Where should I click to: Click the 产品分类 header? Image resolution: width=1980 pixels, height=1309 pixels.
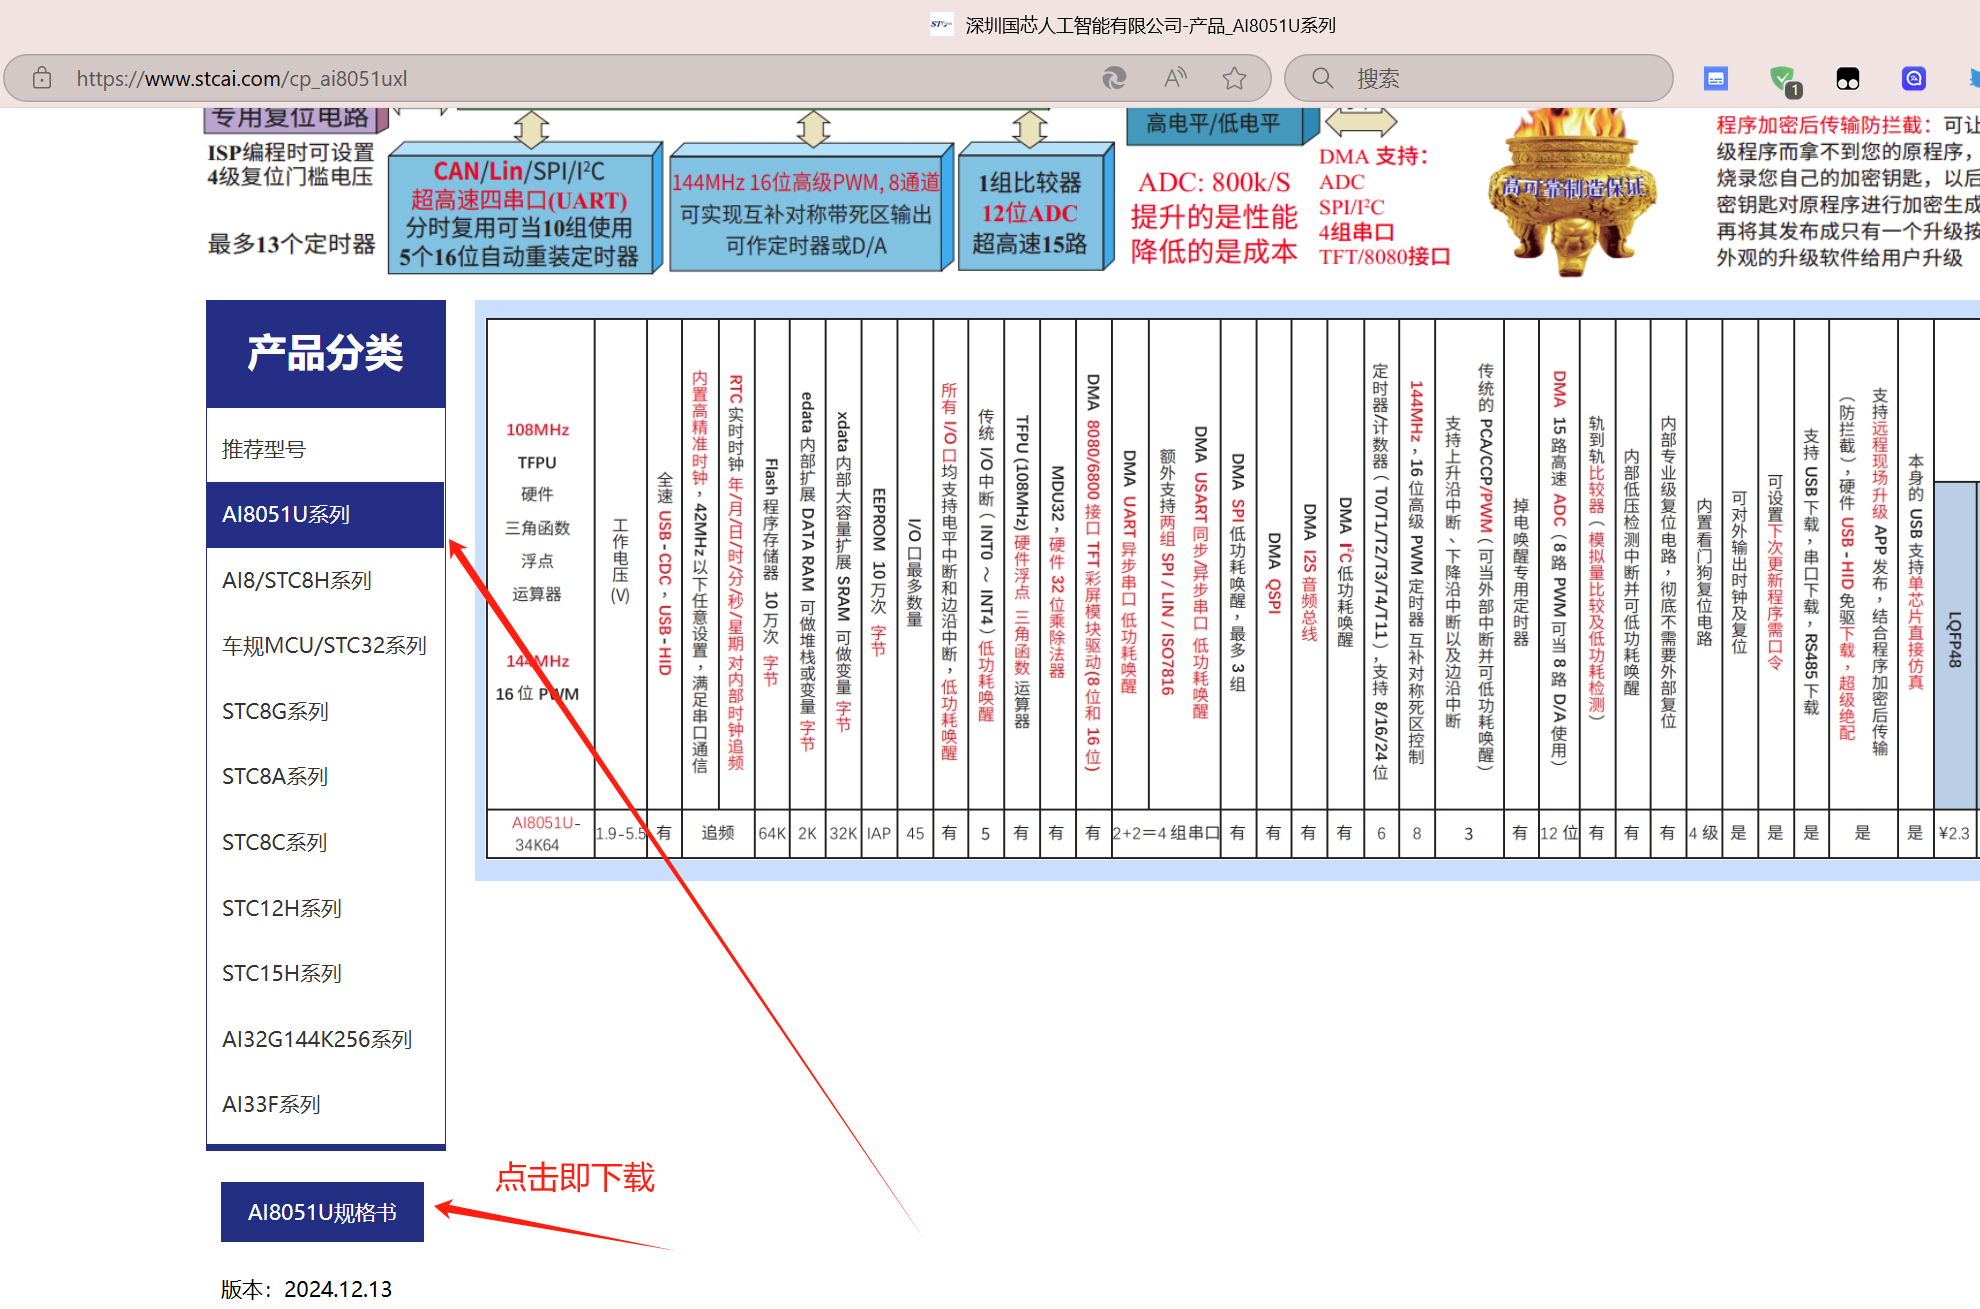326,353
